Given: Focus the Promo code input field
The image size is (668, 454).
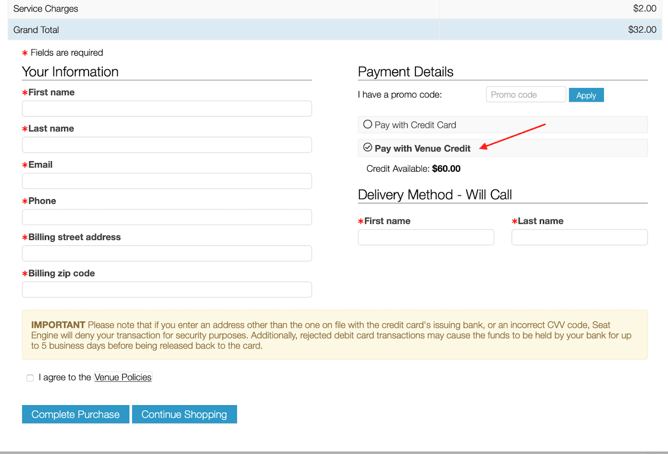Looking at the screenshot, I should pos(525,95).
